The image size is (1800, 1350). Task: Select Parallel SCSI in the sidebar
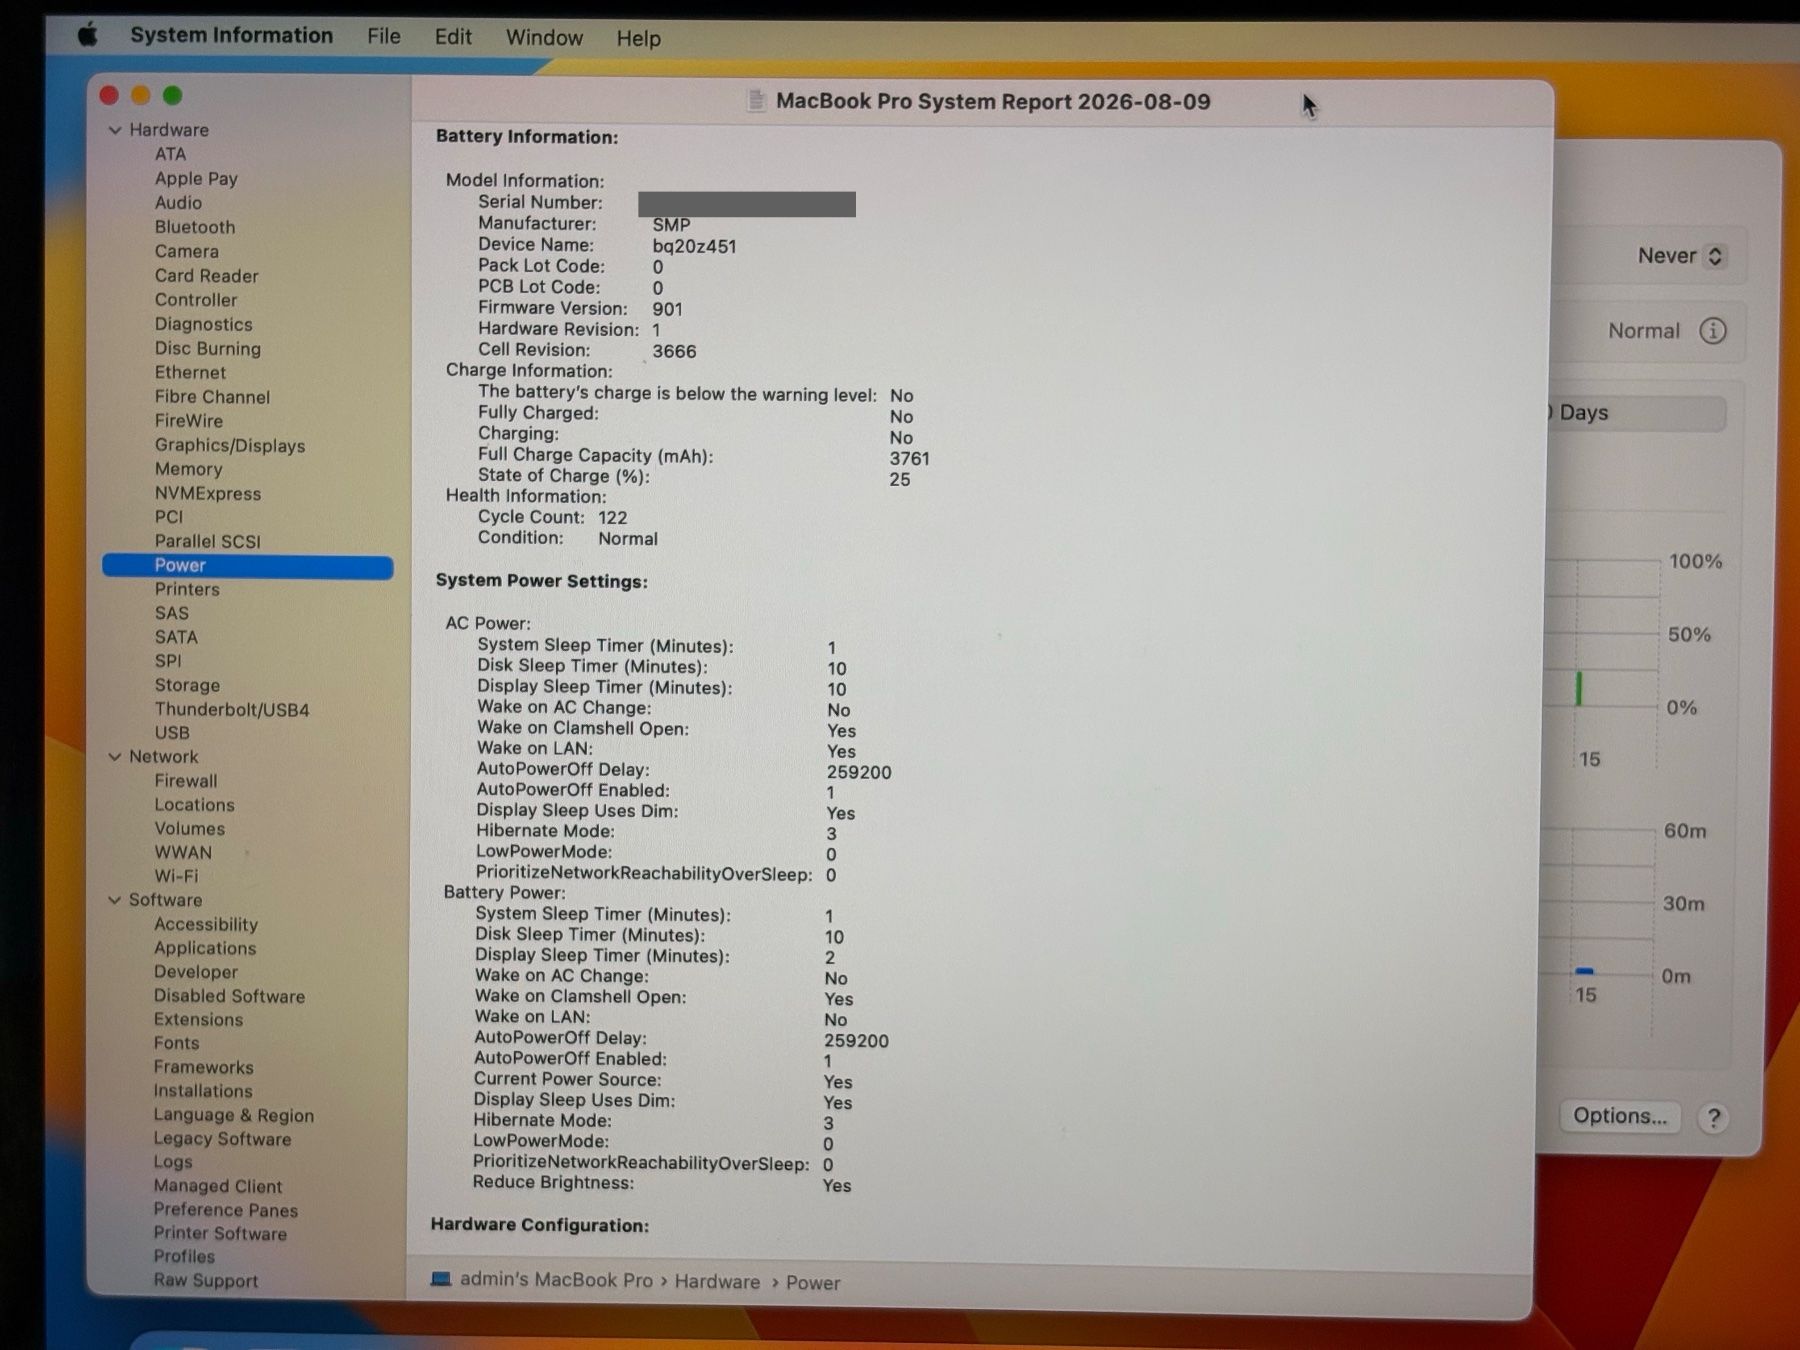coord(207,541)
